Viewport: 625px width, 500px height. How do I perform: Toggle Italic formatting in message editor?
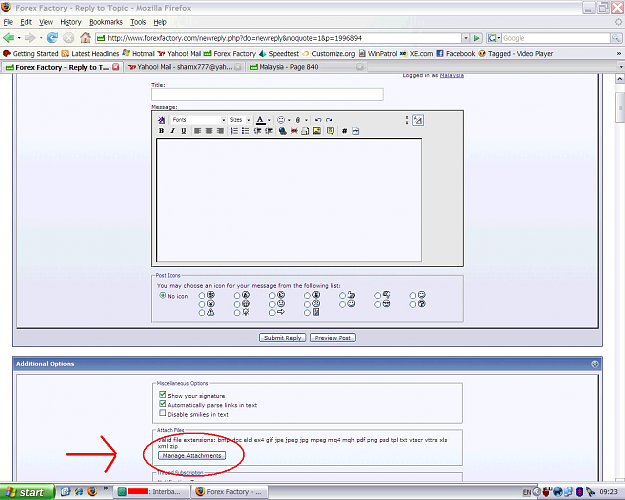[x=173, y=131]
